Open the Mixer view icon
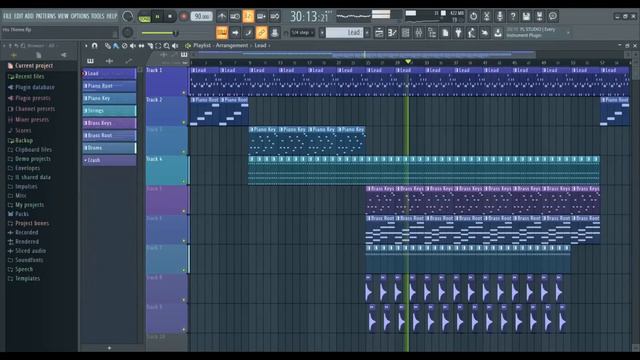640x360 pixels. (x=419, y=33)
